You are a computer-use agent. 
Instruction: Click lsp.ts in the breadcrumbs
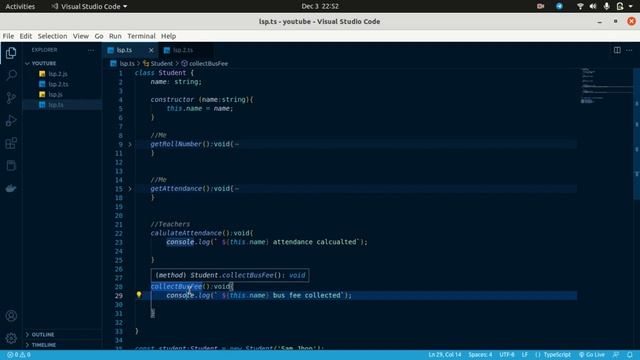[127, 64]
